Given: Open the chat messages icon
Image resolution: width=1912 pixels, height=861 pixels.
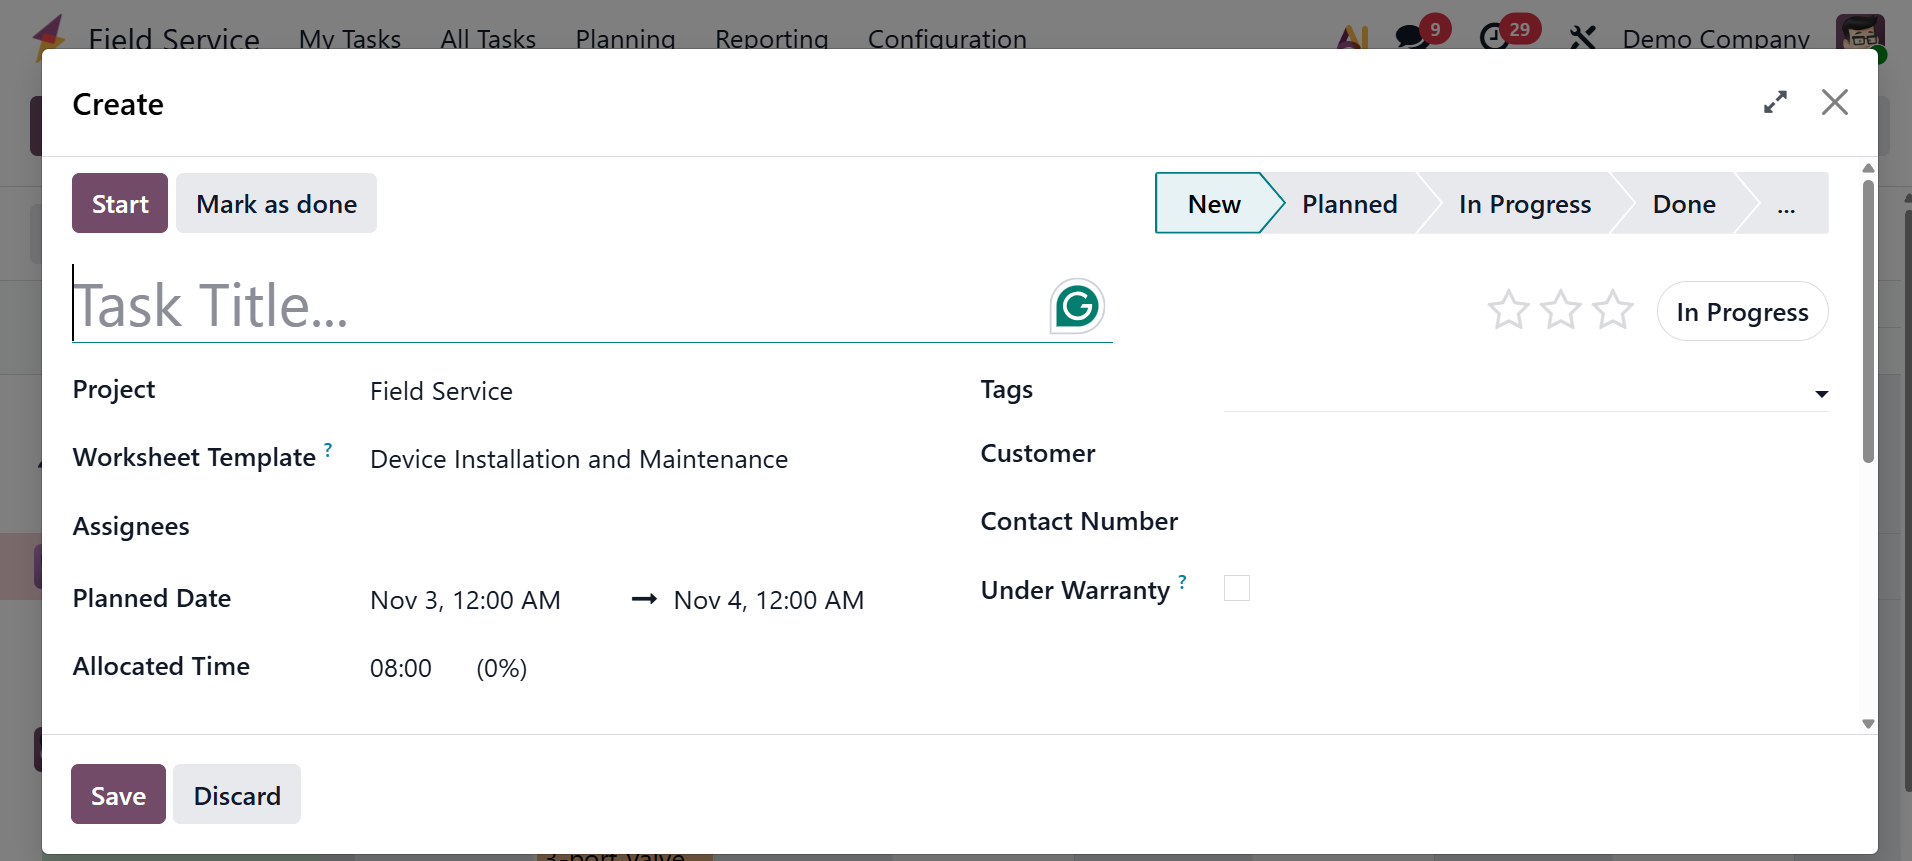Looking at the screenshot, I should pos(1411,37).
